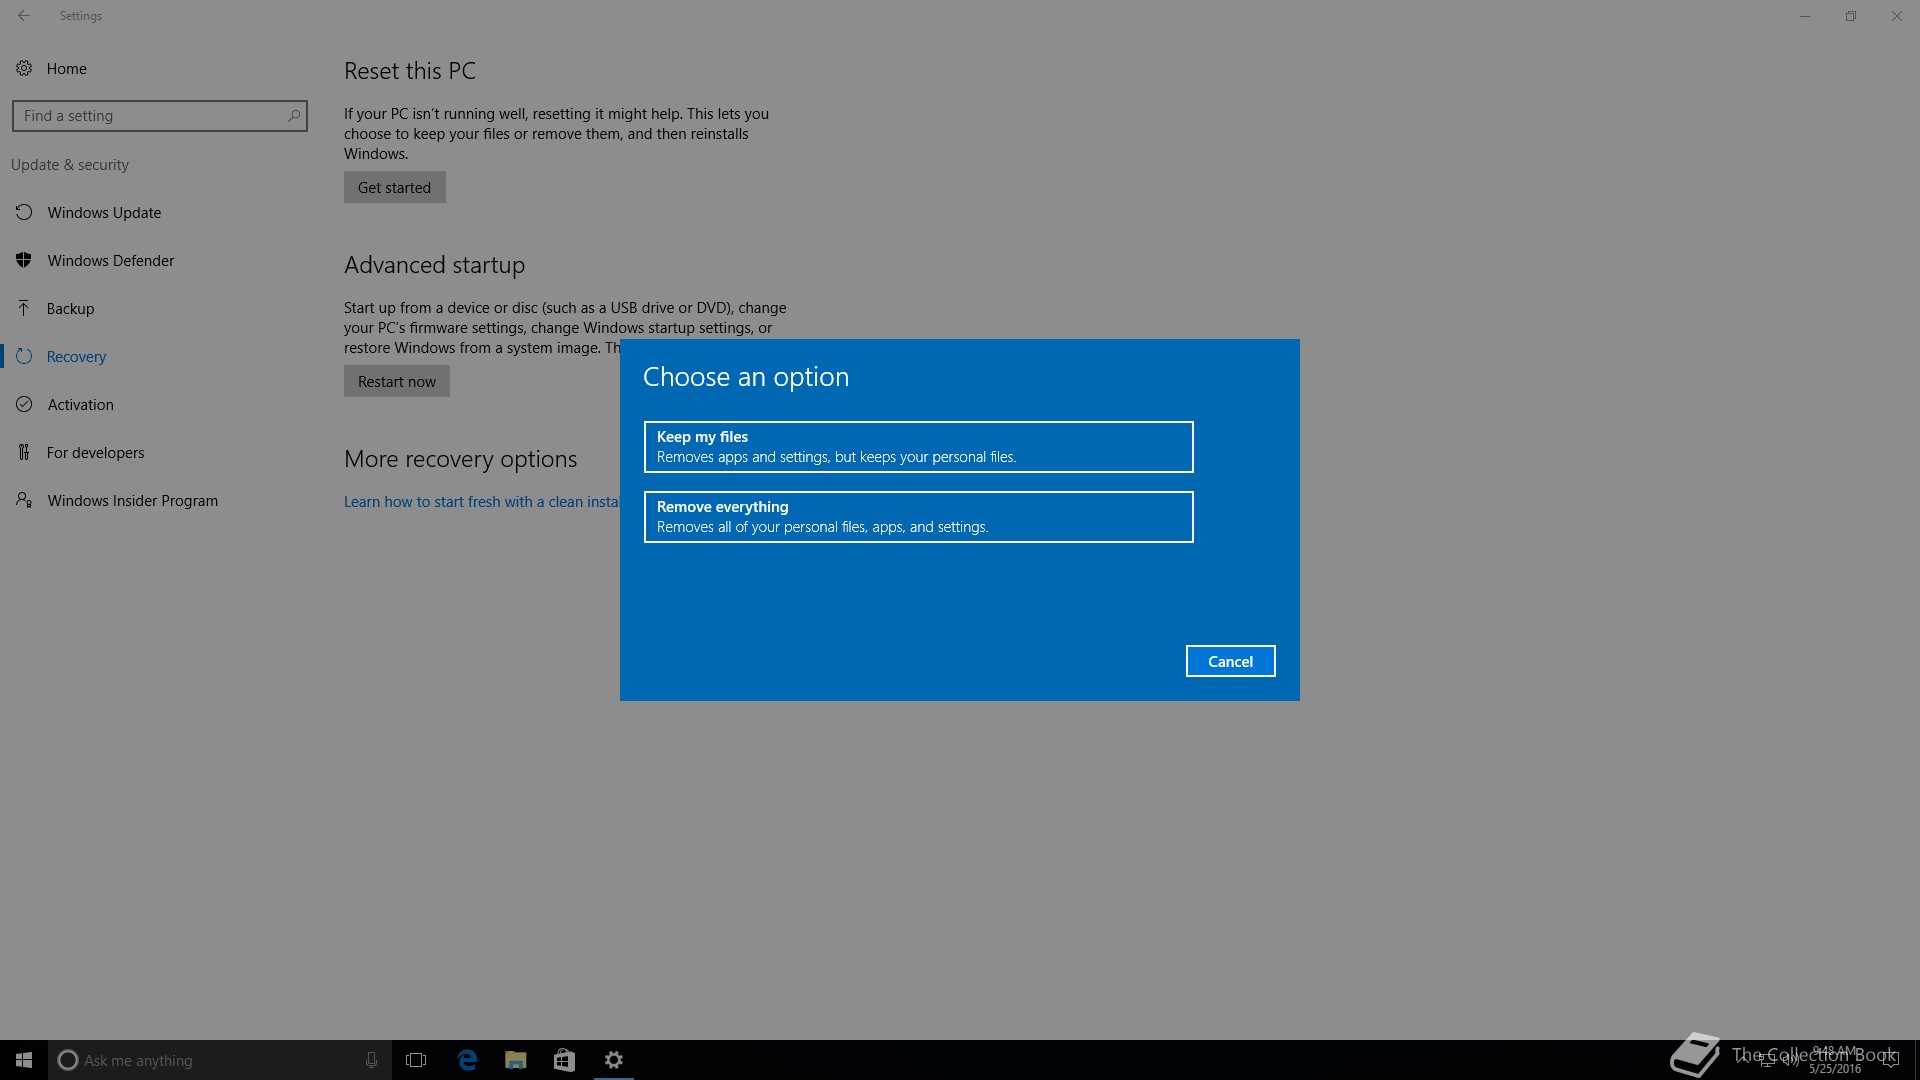
Task: Click the For developers tools icon
Action: point(24,452)
